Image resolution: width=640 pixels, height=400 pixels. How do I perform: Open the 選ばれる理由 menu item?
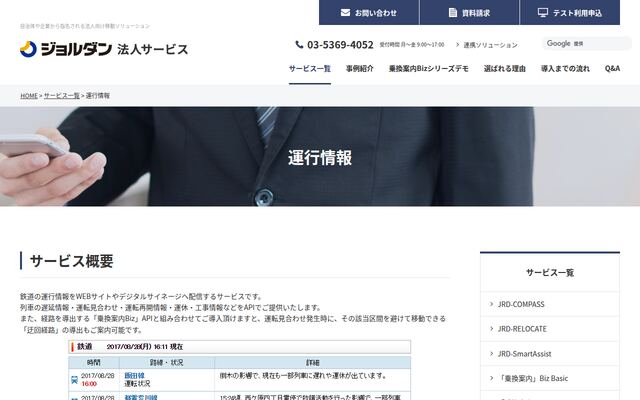pos(505,69)
